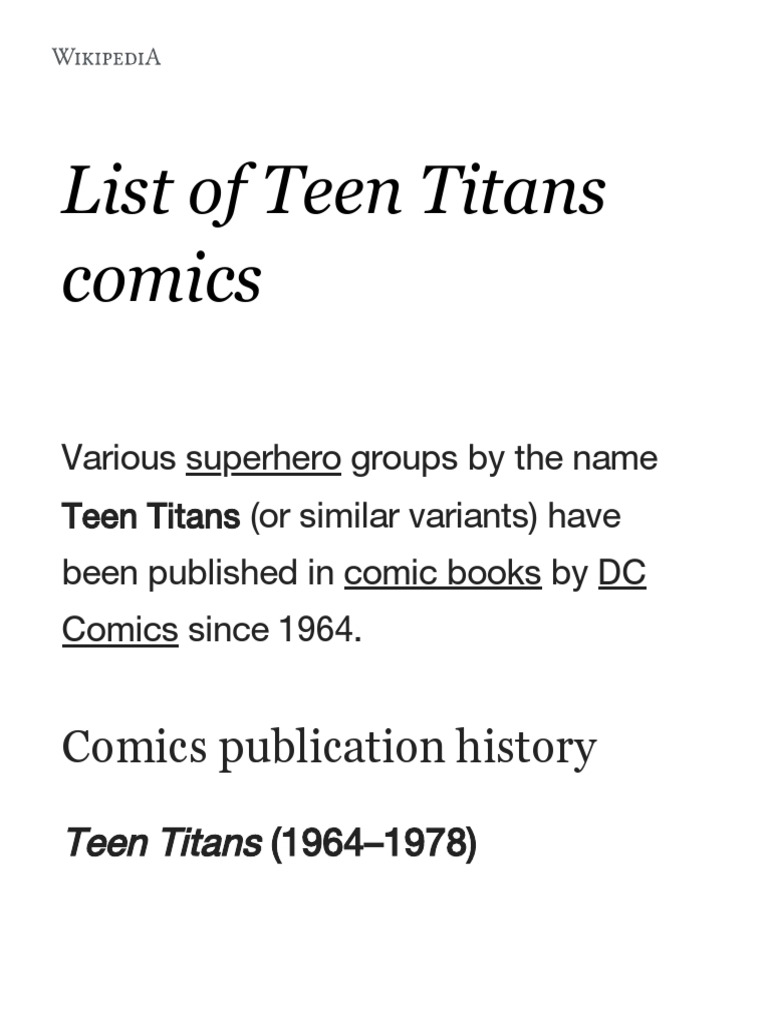Screen dimensions: 768x1024
Task: Follow the comic books link
Action: tap(442, 574)
